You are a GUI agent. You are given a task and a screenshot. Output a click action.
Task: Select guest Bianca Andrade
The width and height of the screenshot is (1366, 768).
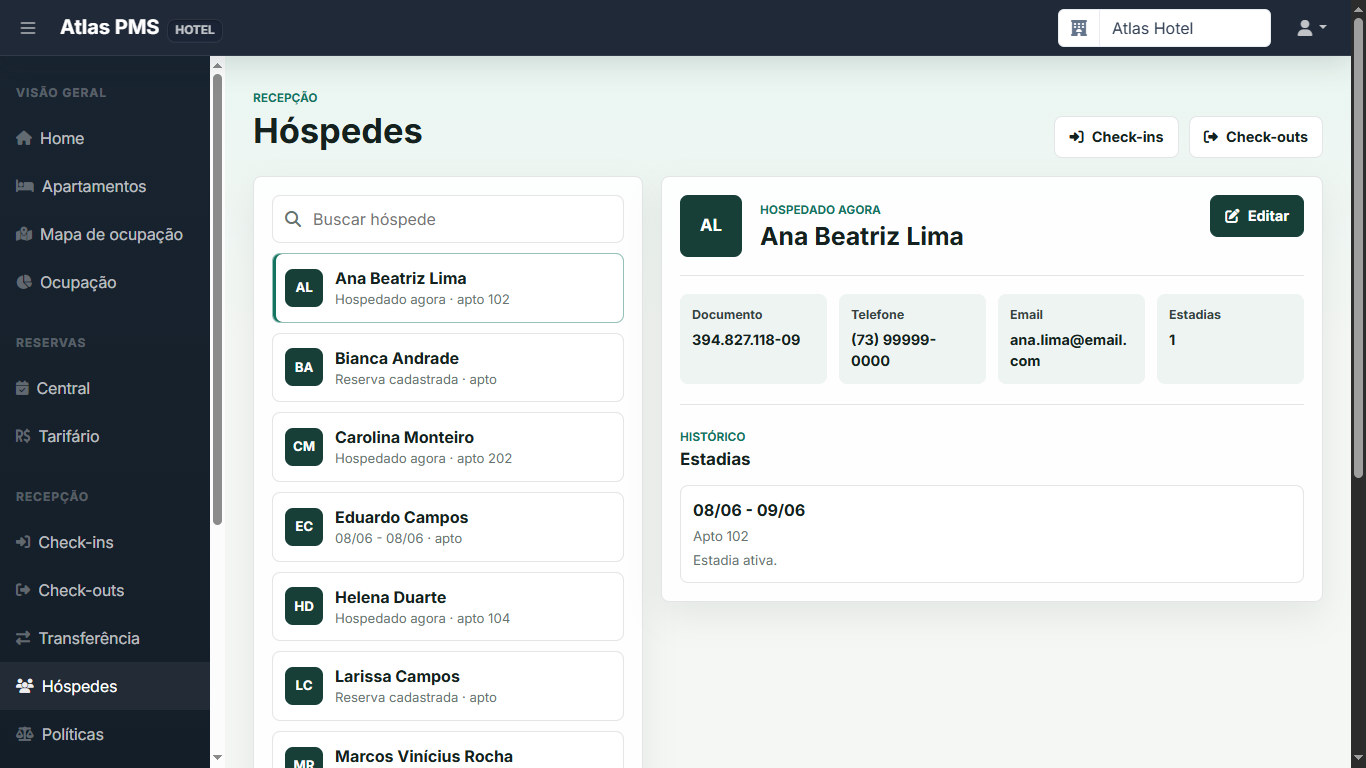pos(448,367)
